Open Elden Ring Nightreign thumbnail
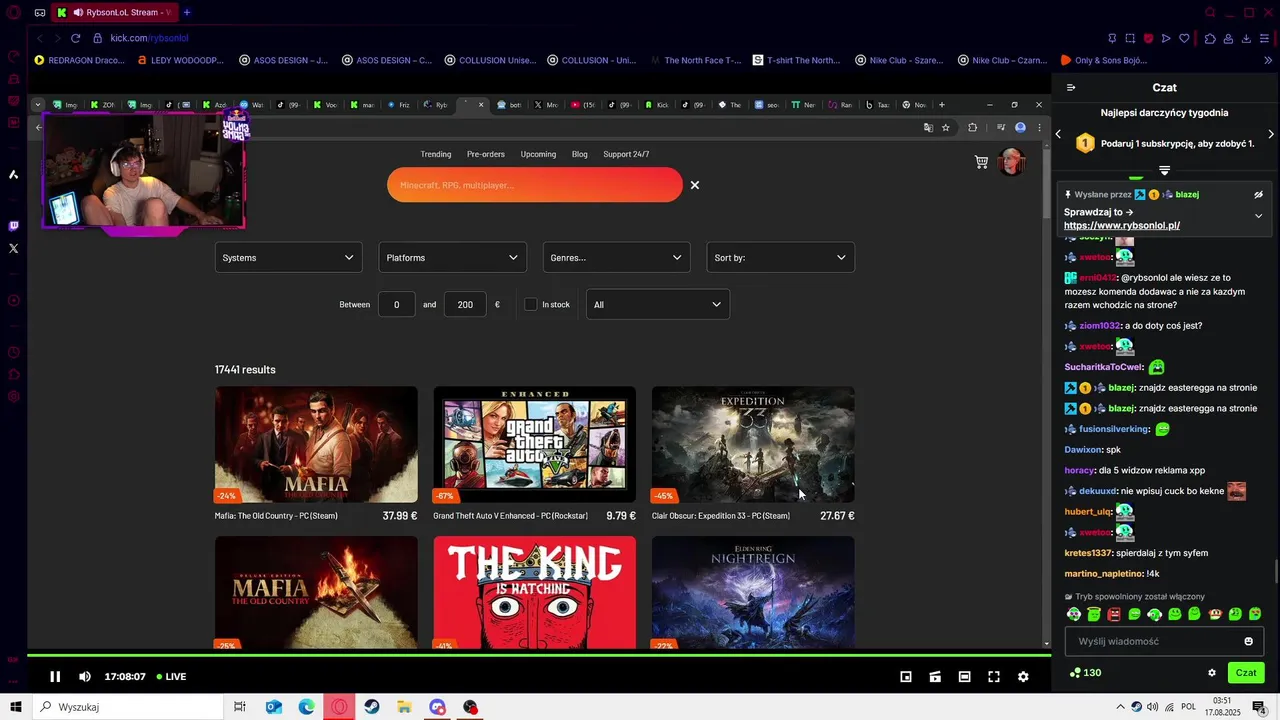Screen dimensions: 1280x720 click(x=753, y=592)
